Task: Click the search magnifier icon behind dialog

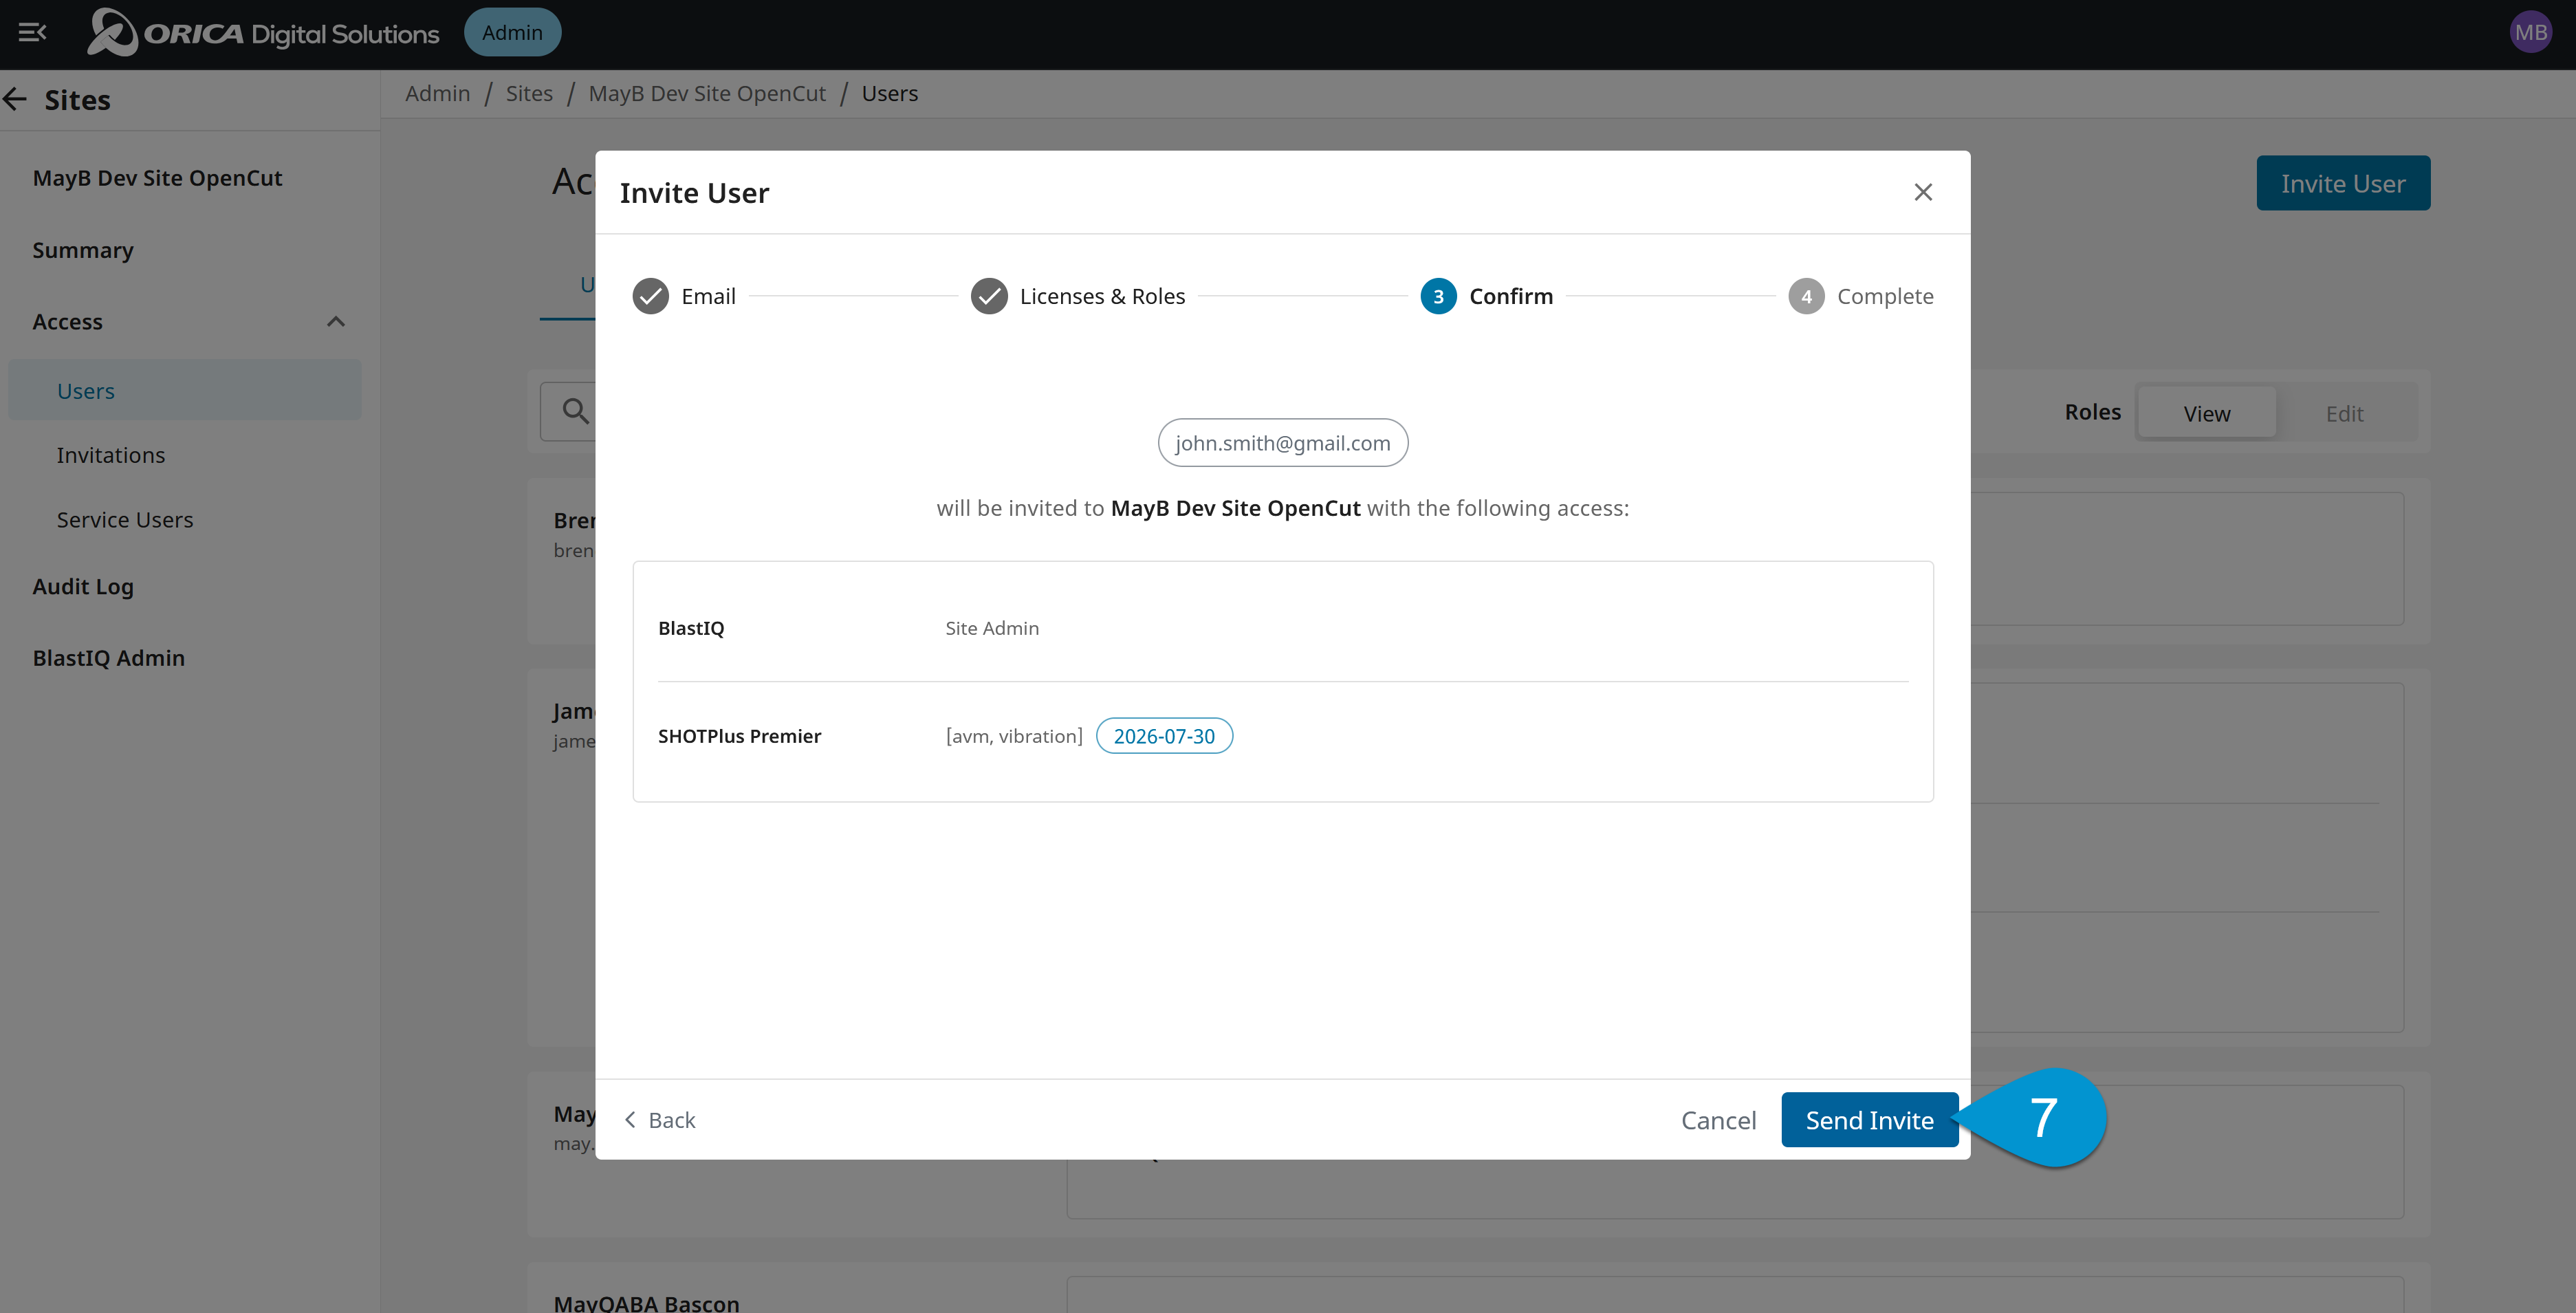Action: [x=575, y=411]
